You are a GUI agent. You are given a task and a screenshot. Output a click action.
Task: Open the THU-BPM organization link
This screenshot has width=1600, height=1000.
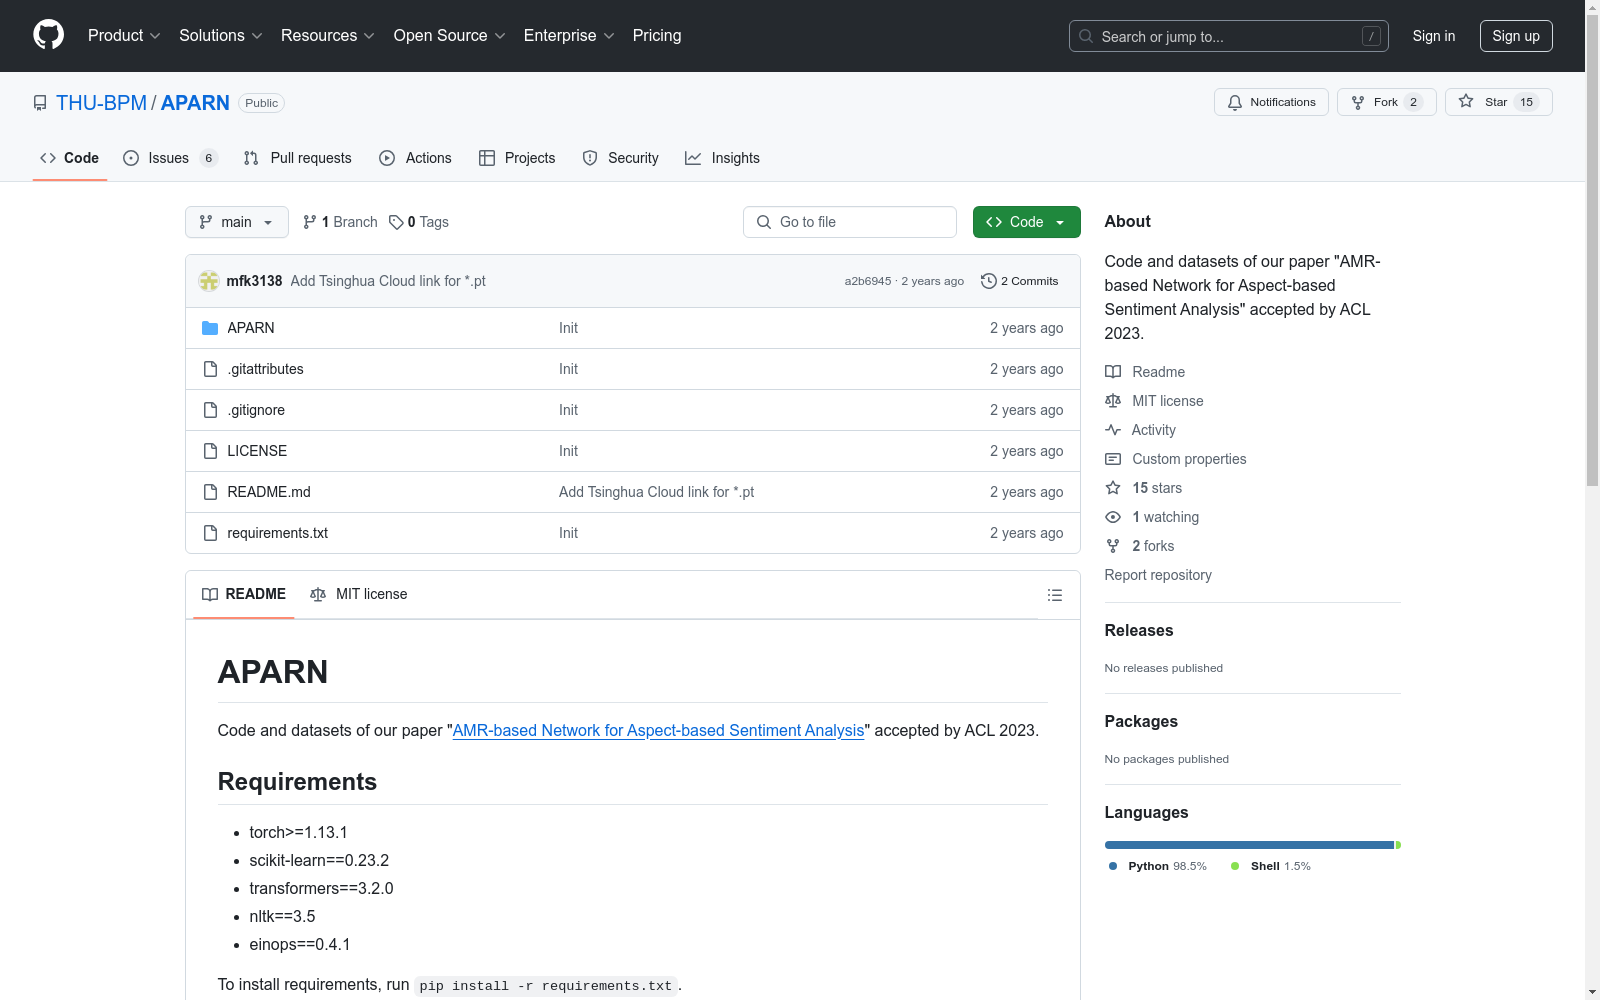[101, 103]
